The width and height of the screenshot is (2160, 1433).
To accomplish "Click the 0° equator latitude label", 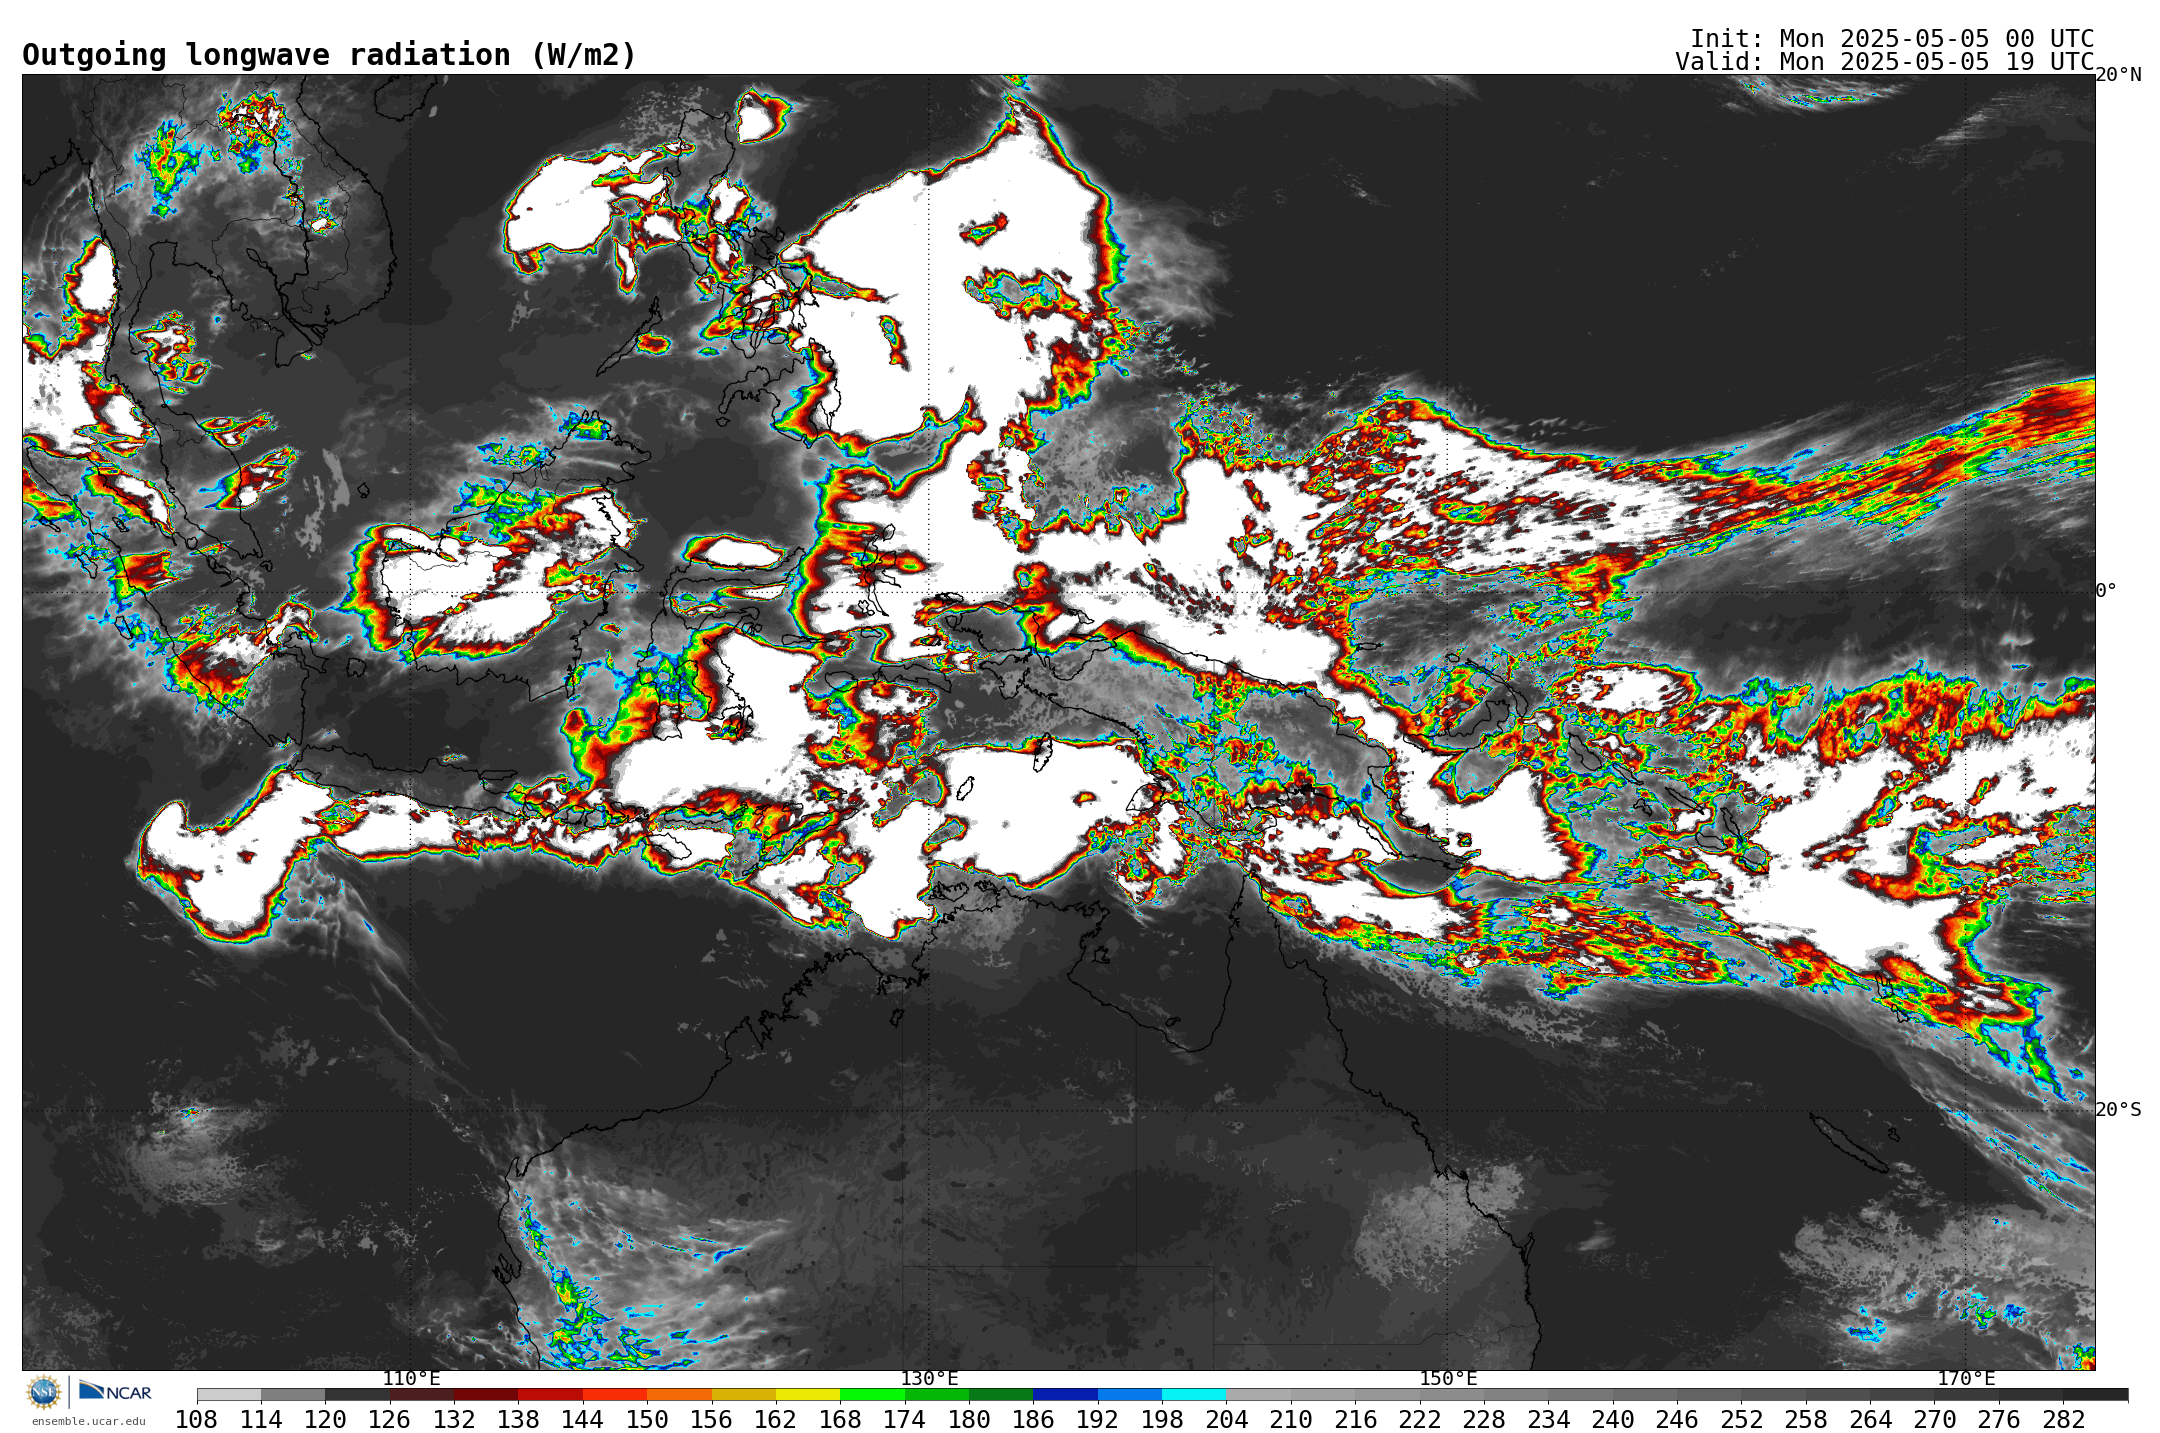I will click(2106, 591).
